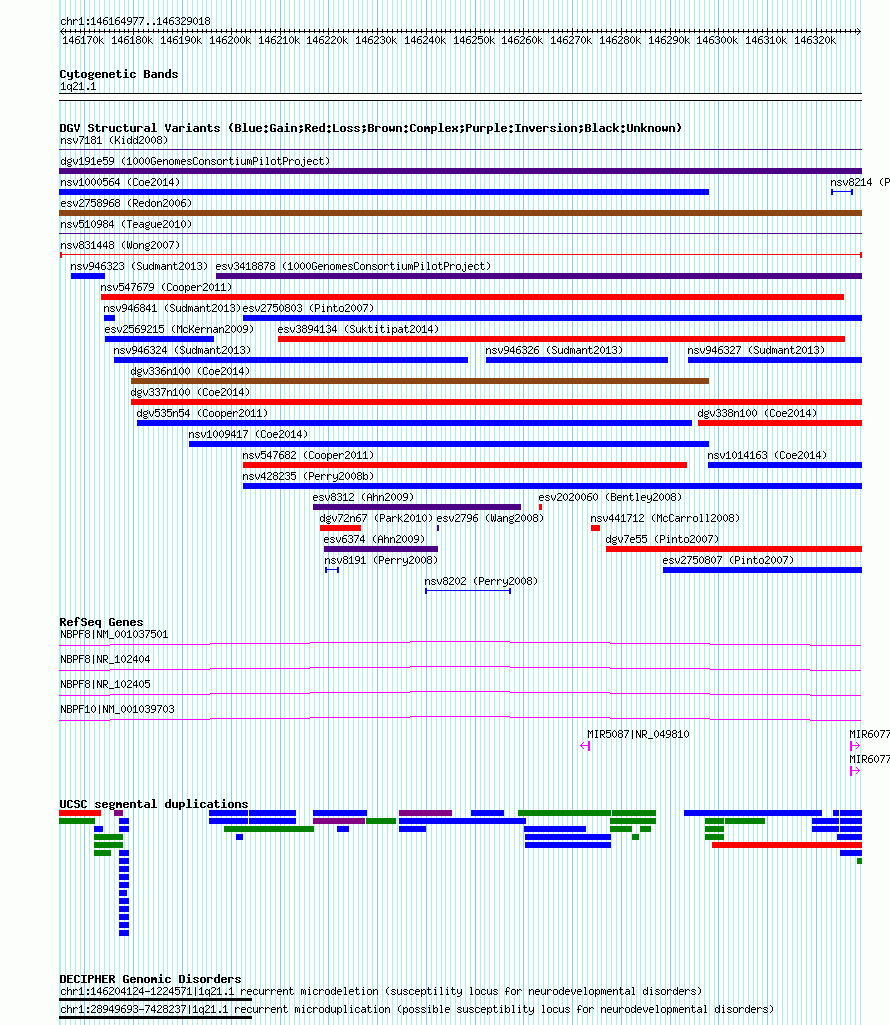Open esv8312 (Ahn2009) purple bar
The image size is (890, 1025).
coord(417,507)
